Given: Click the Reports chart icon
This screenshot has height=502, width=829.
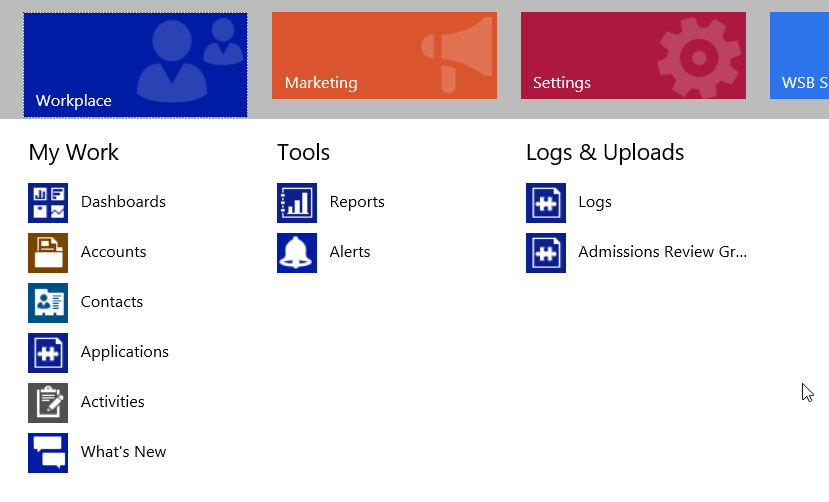Looking at the screenshot, I should point(297,203).
